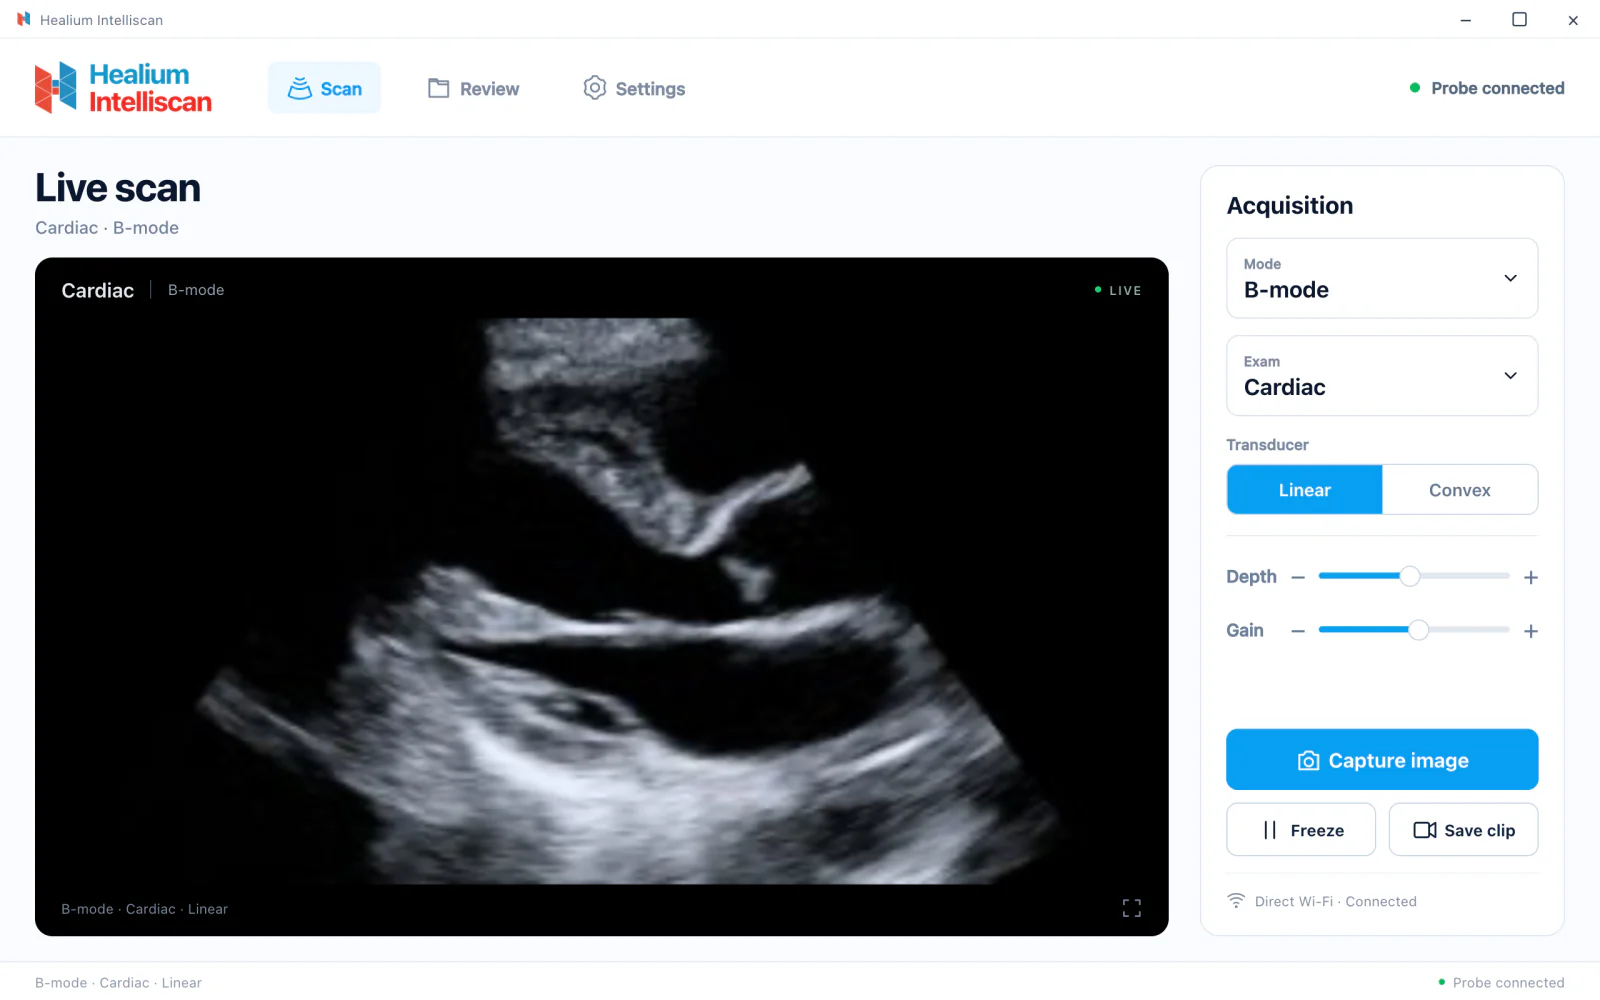This screenshot has width=1600, height=1000.
Task: Click the app icon in the title bar
Action: pos(24,19)
